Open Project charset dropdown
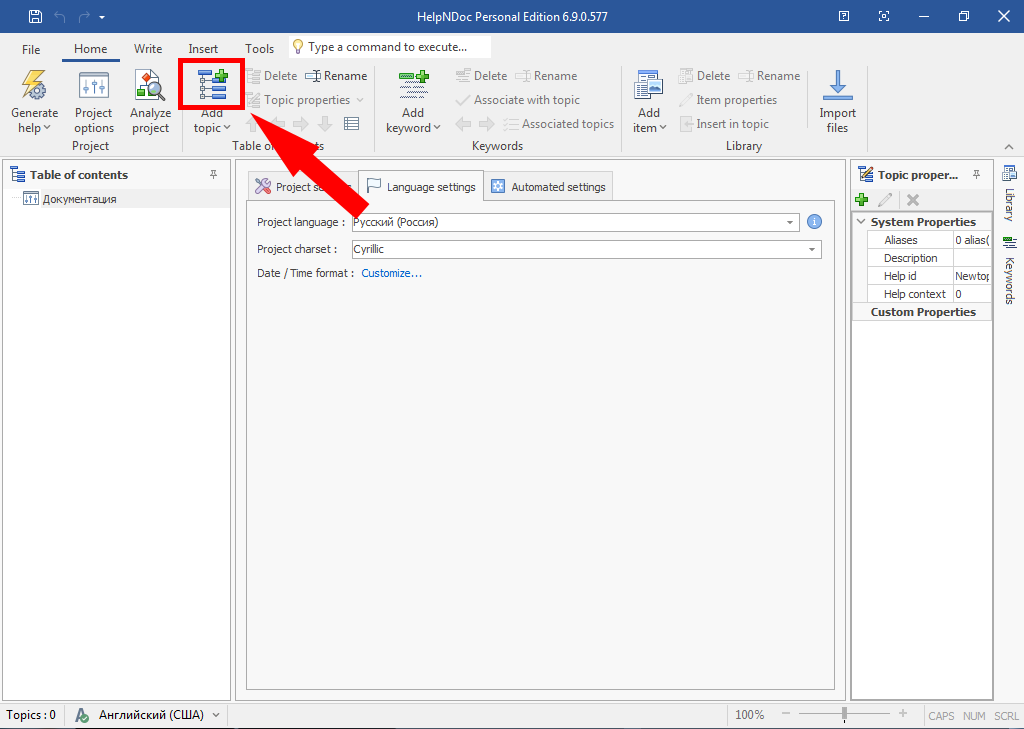Screen dimensions: 1024x729 click(812, 250)
